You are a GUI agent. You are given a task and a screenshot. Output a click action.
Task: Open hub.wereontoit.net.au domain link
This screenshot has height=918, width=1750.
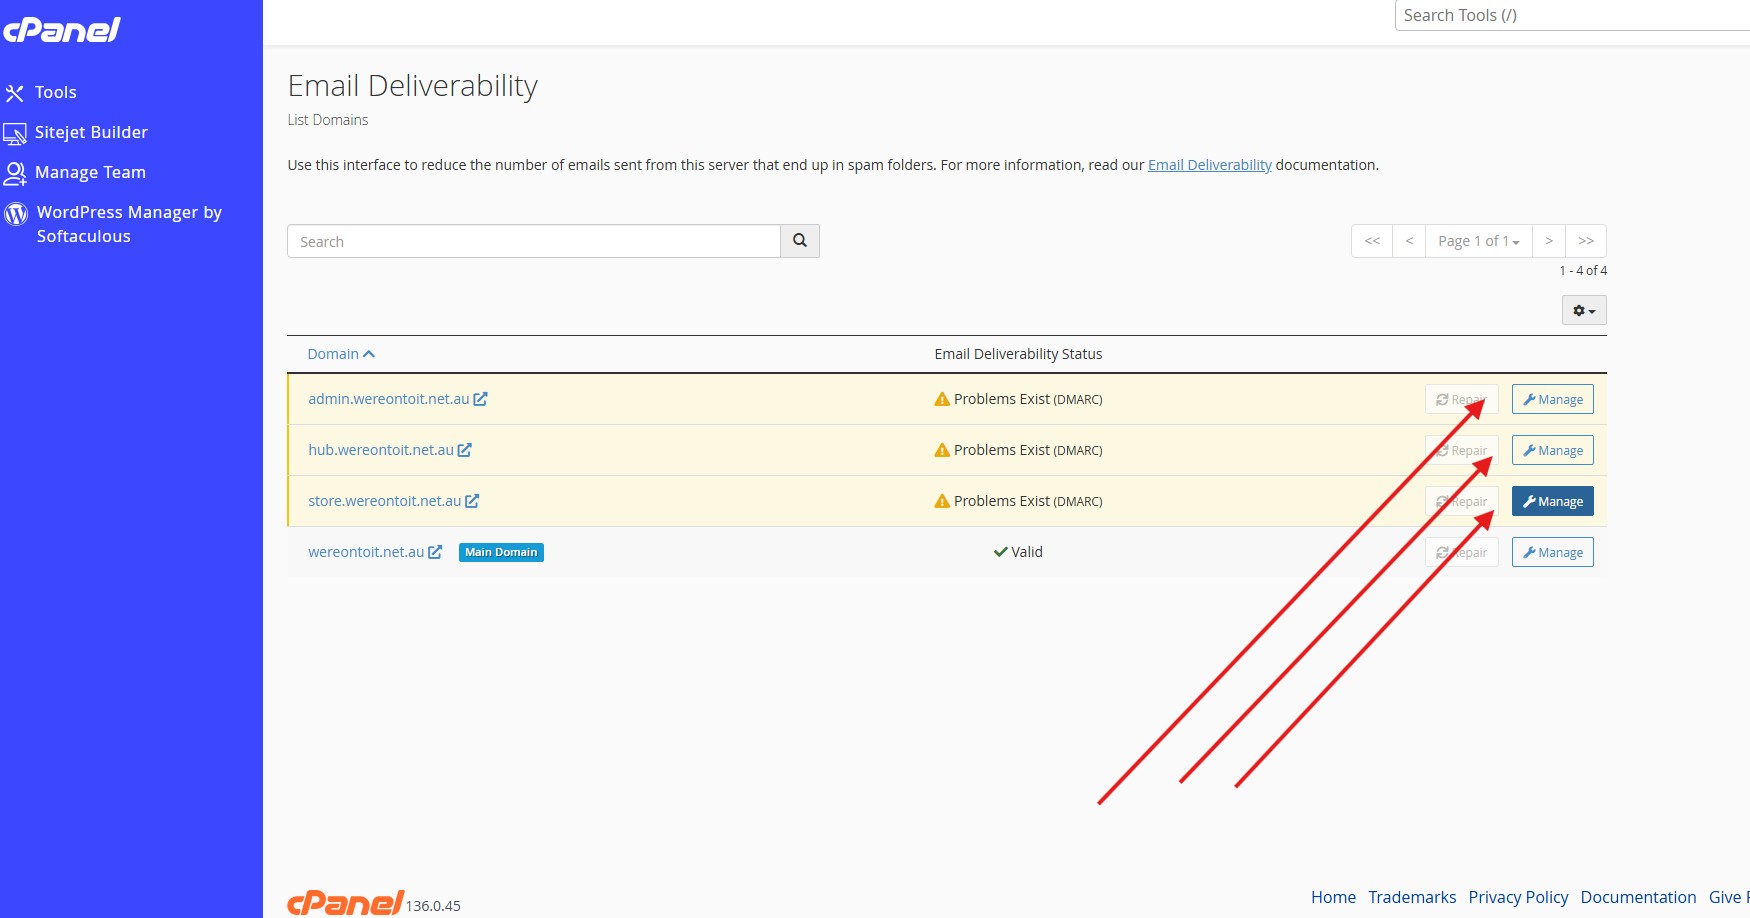pos(380,450)
